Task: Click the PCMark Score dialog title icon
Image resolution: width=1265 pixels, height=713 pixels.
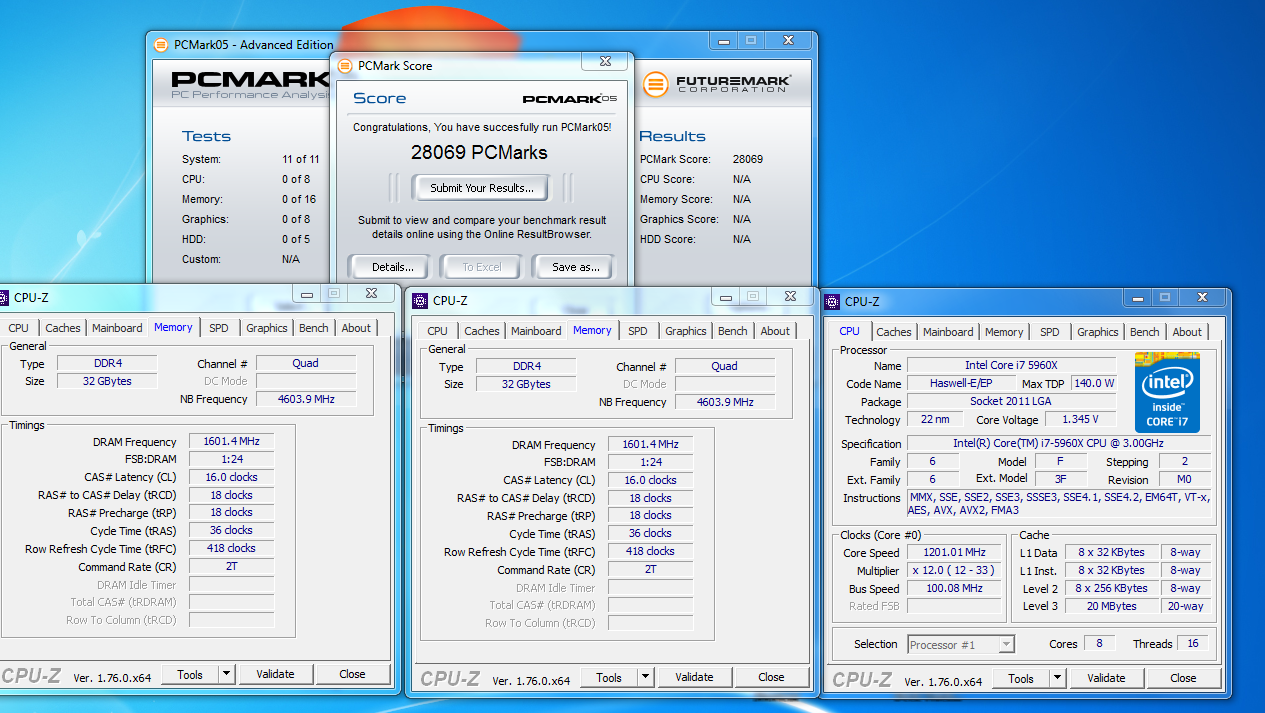Action: tap(345, 66)
